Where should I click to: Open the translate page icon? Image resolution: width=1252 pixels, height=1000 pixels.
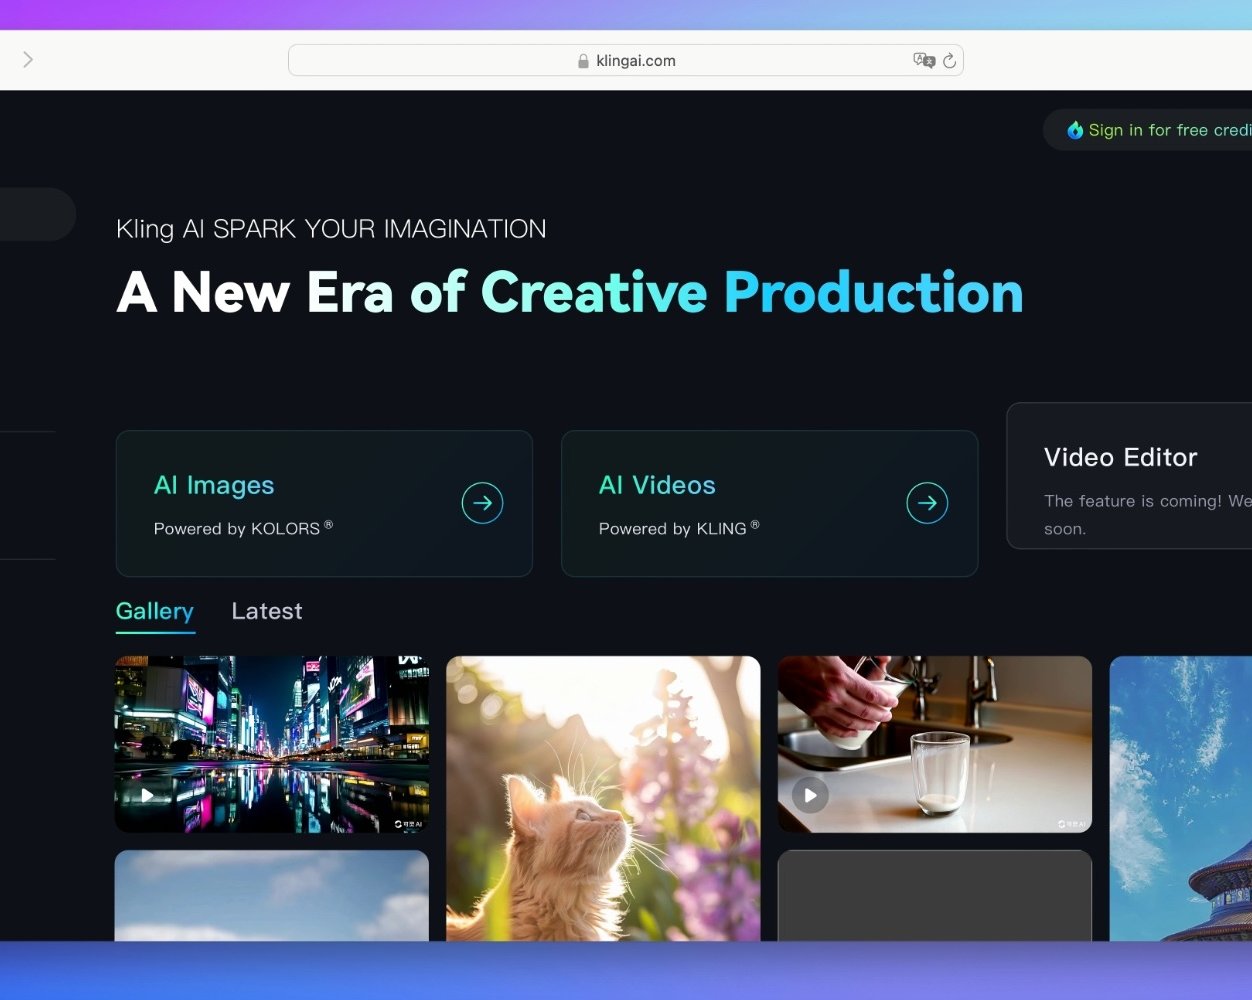923,60
